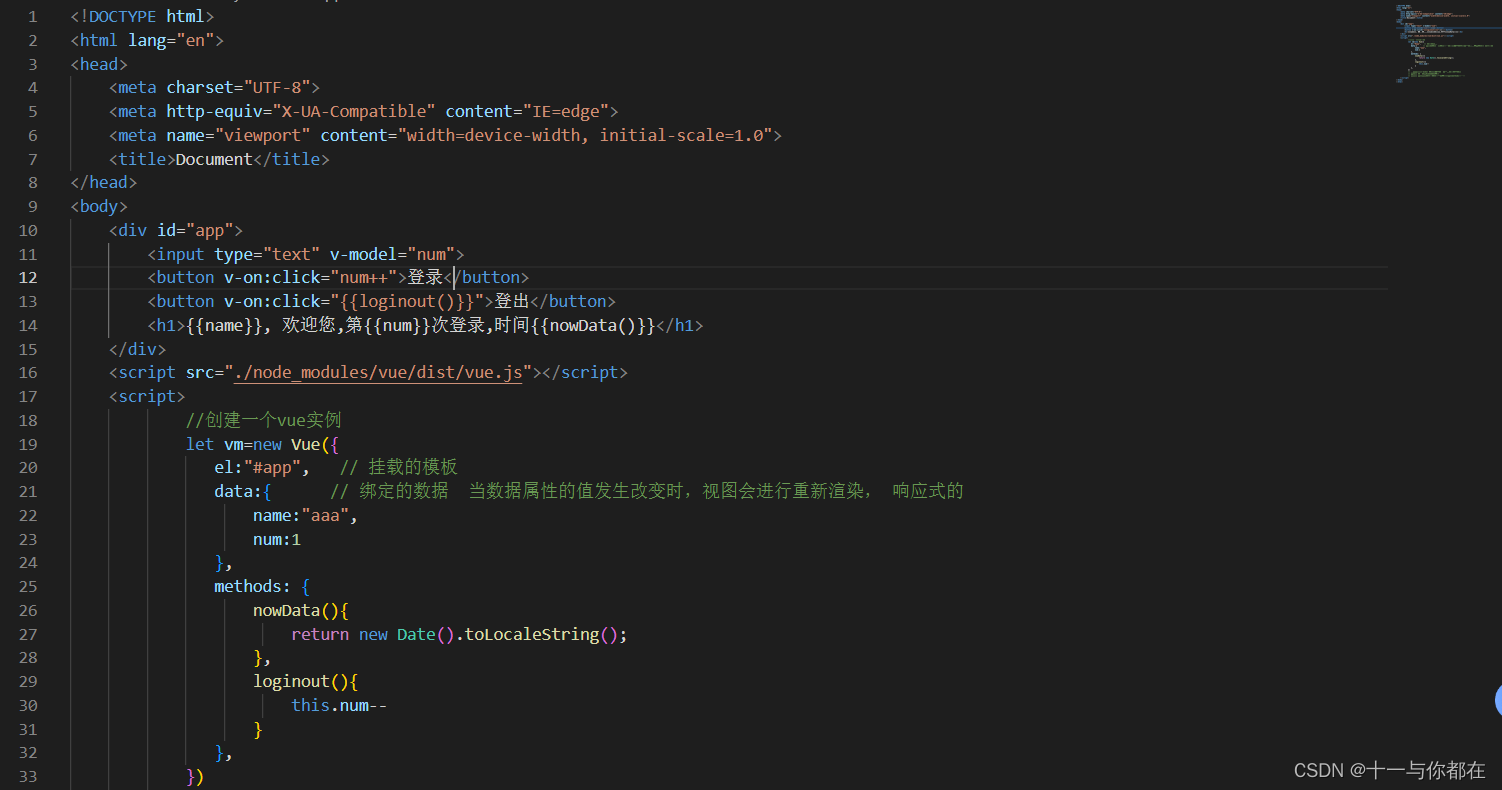1502x790 pixels.
Task: Click the methods: key on line 25
Action: [x=252, y=587]
